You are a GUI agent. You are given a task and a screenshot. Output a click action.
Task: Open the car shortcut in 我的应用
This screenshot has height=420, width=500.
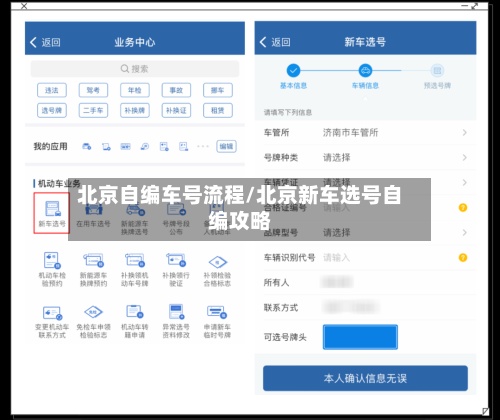point(87,146)
